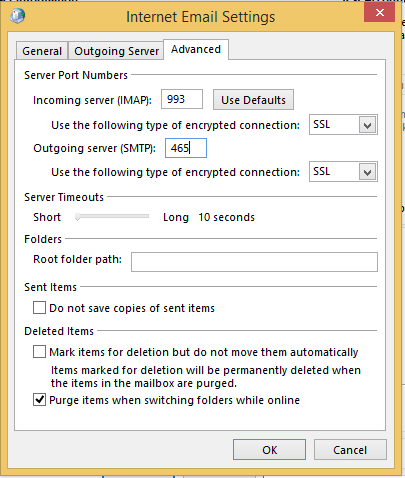Image resolution: width=405 pixels, height=478 pixels.
Task: Click the 'Sent Items' section heading
Action: click(x=51, y=287)
